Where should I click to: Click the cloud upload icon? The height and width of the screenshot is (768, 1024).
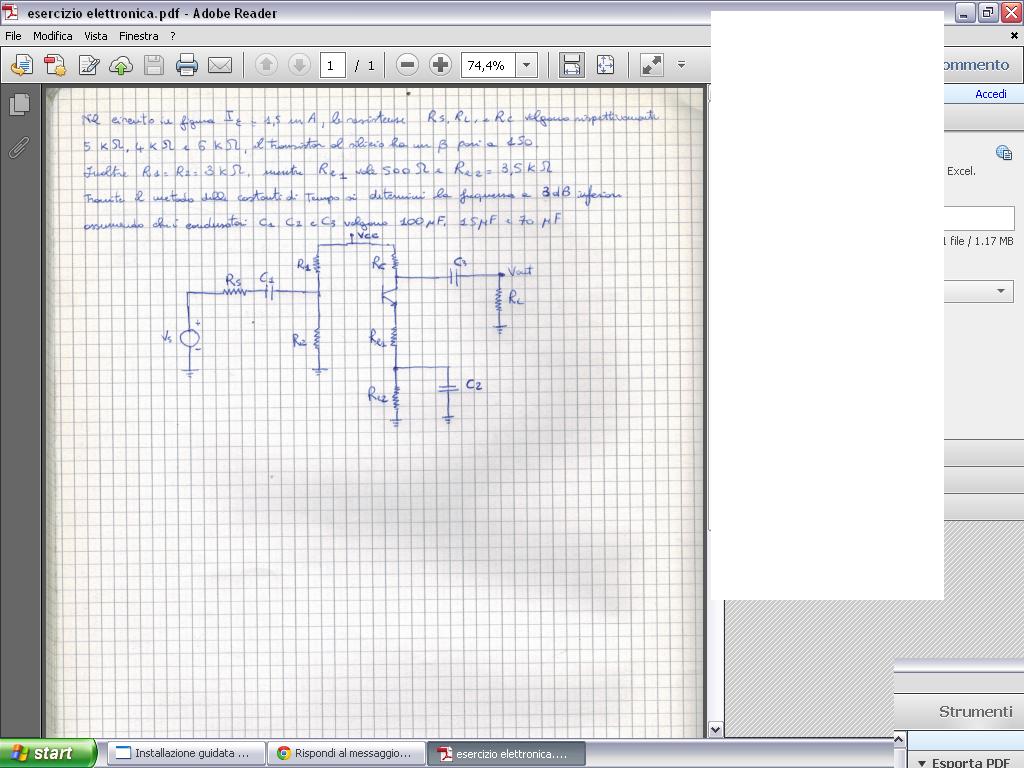(x=121, y=66)
